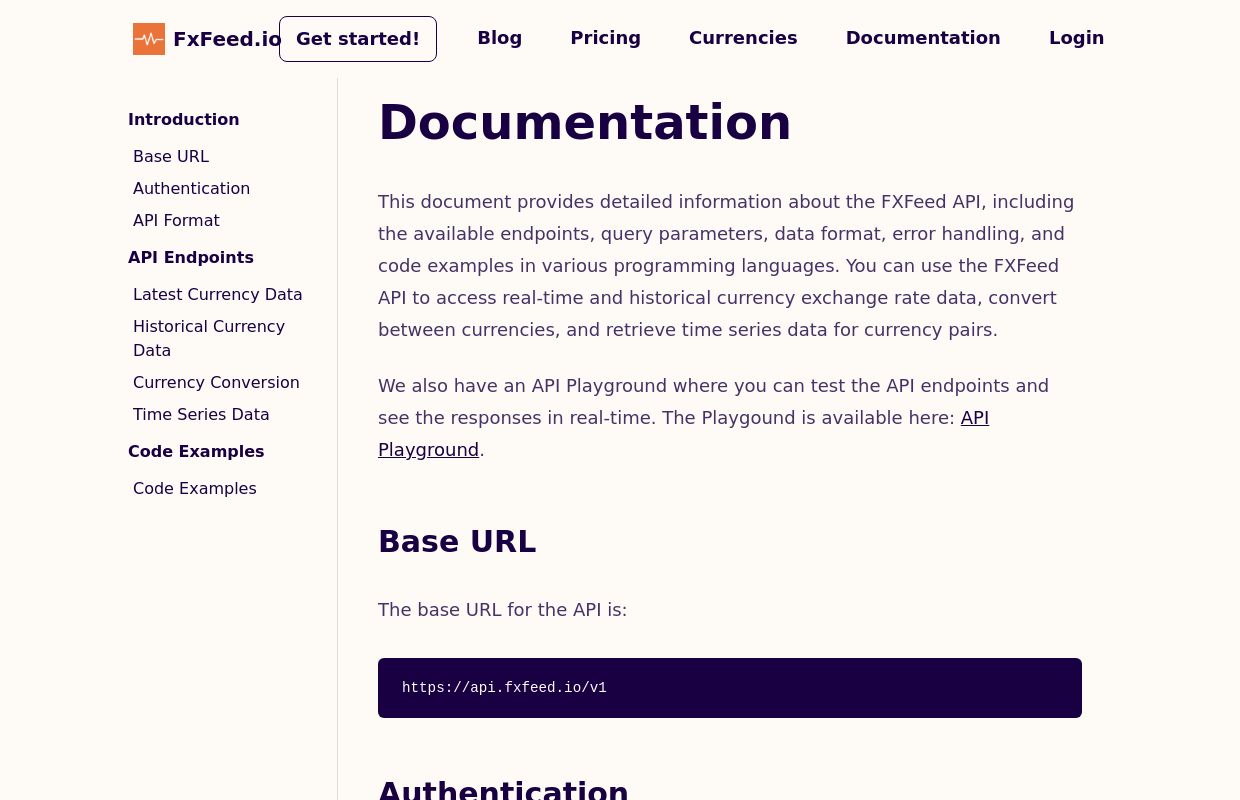Open API Format sidebar link
This screenshot has width=1240, height=800.
(x=176, y=221)
